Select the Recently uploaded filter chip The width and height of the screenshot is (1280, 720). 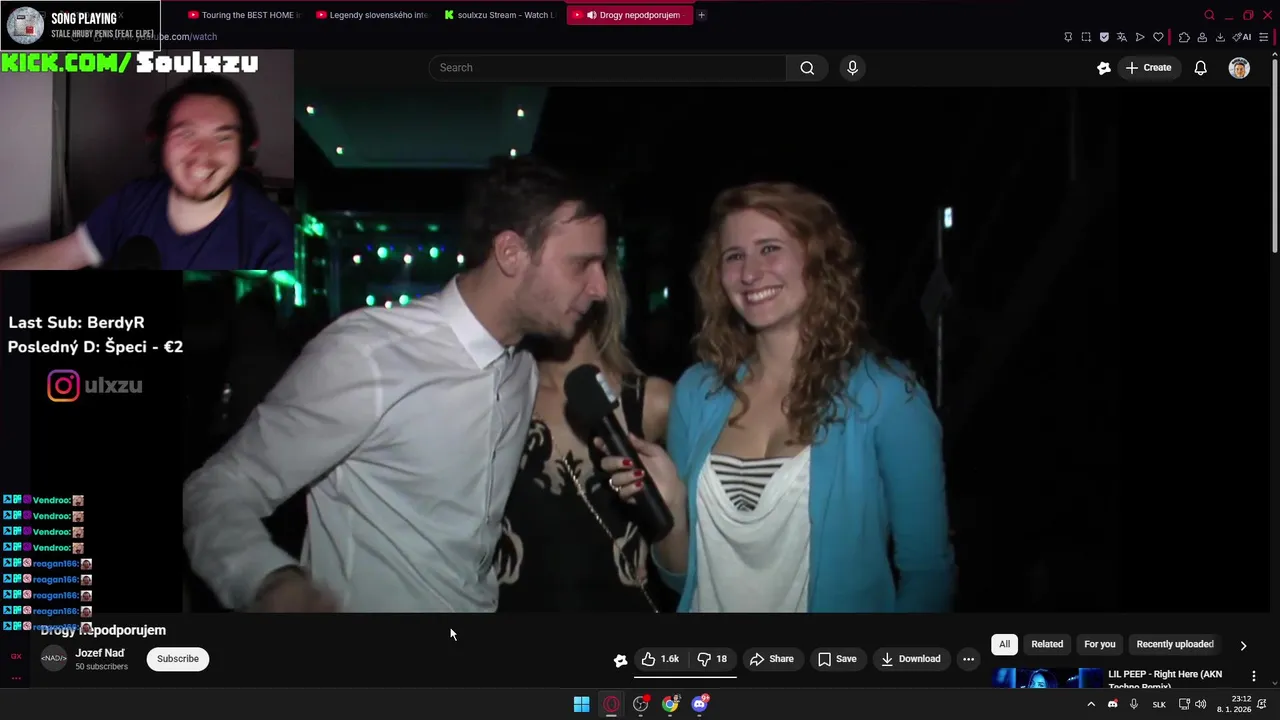[x=1175, y=644]
